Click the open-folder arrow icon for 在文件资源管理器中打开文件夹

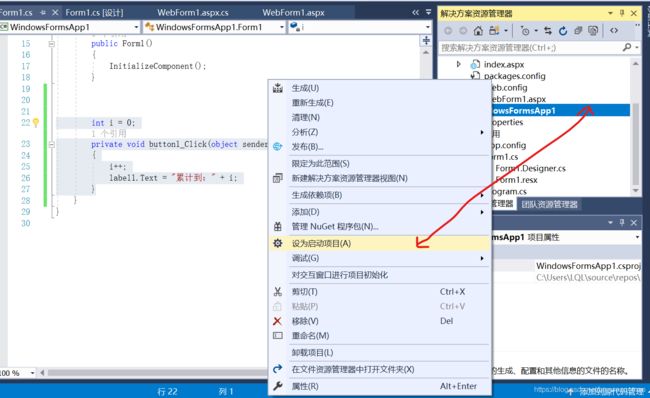pos(277,369)
